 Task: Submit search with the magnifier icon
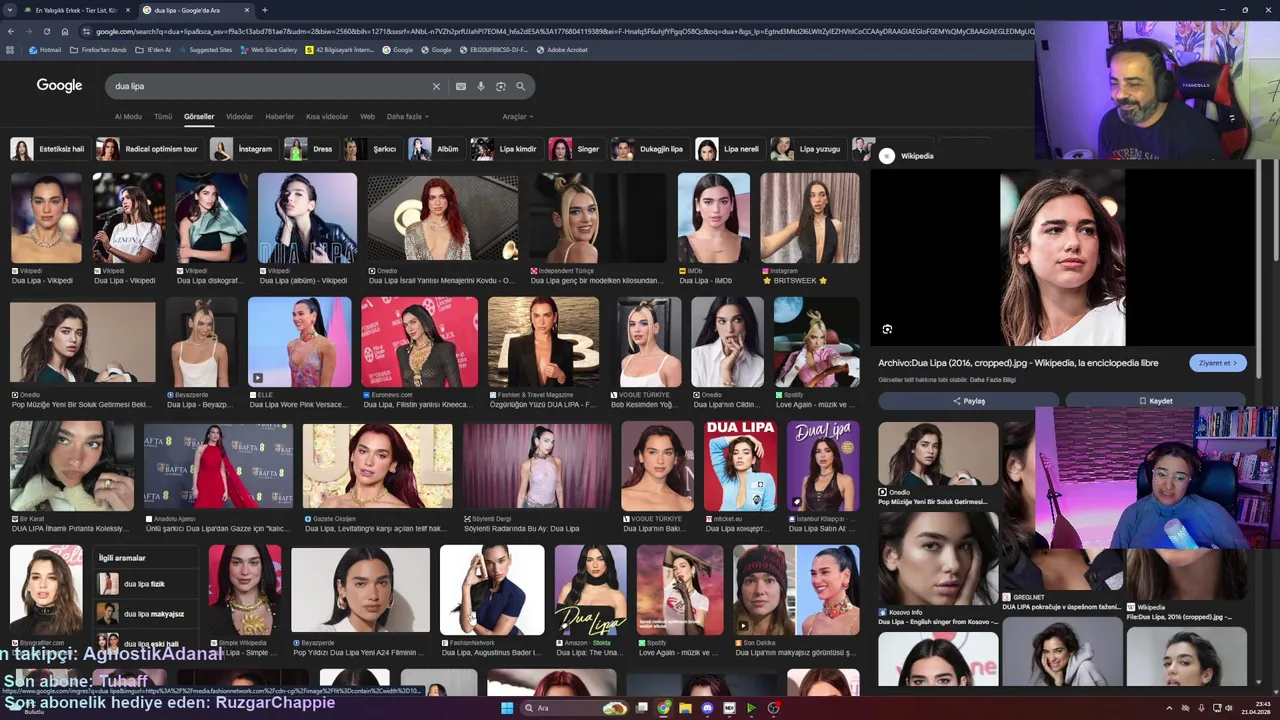pyautogui.click(x=521, y=87)
